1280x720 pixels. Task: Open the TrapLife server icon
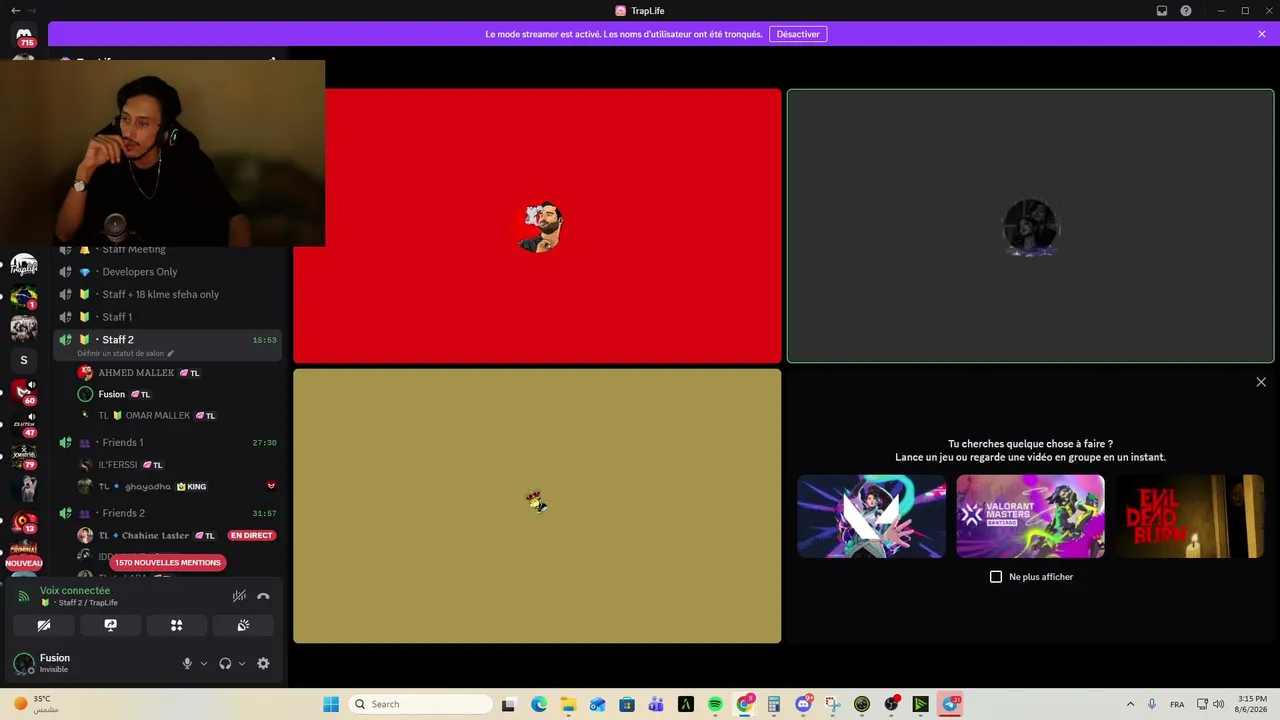coord(24,265)
